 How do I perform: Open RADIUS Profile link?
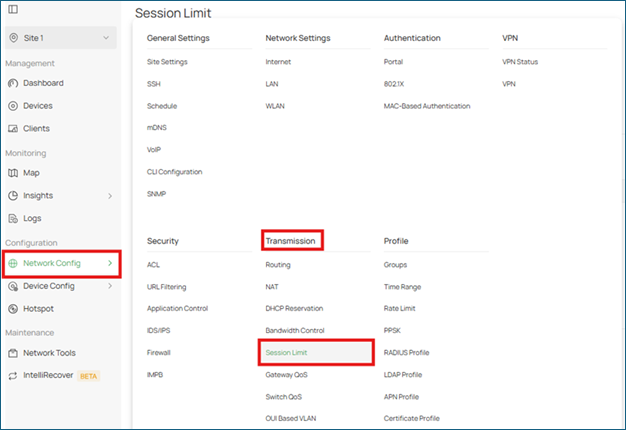pyautogui.click(x=406, y=353)
